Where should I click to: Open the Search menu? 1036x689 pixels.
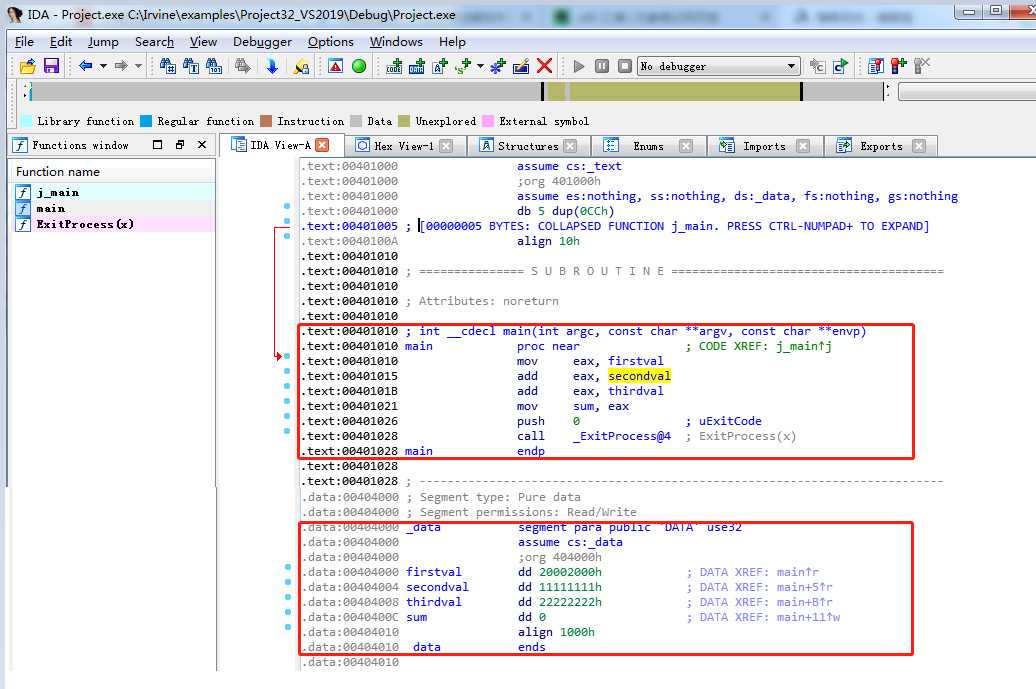coord(154,42)
